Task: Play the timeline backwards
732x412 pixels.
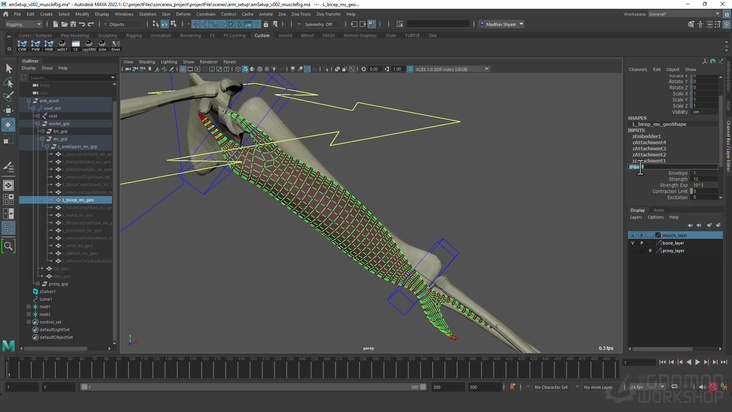Action: (x=689, y=362)
